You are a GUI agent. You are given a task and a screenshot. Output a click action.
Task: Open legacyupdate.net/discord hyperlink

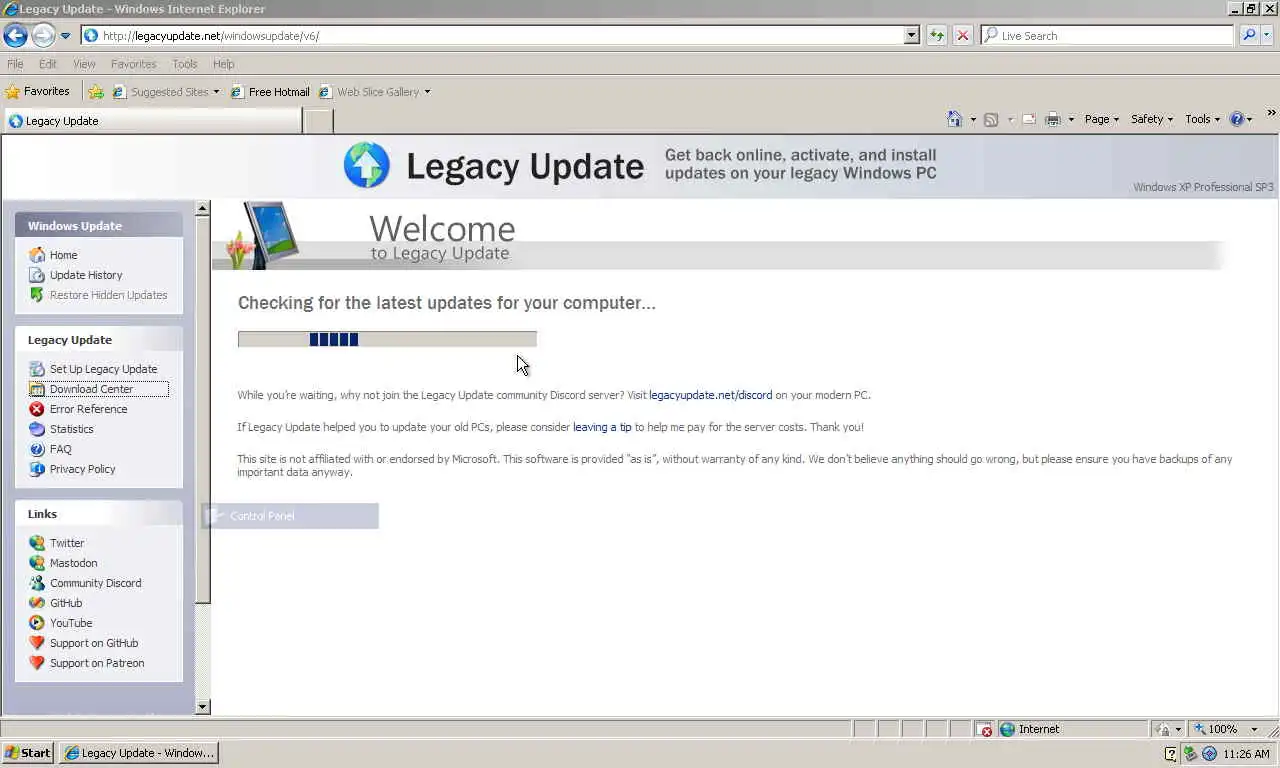coord(710,395)
